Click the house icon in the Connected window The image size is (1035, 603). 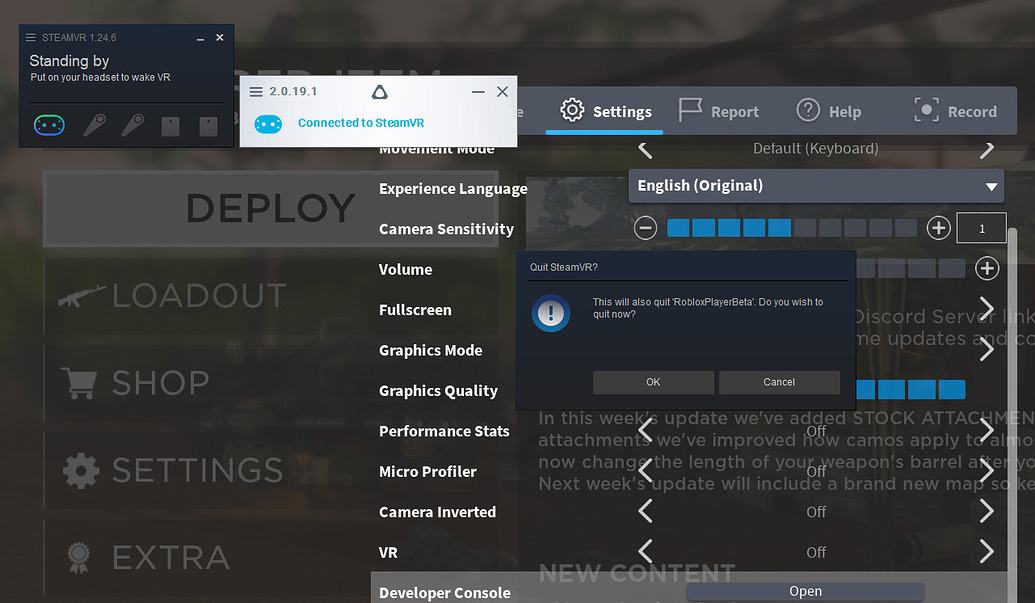(x=379, y=91)
